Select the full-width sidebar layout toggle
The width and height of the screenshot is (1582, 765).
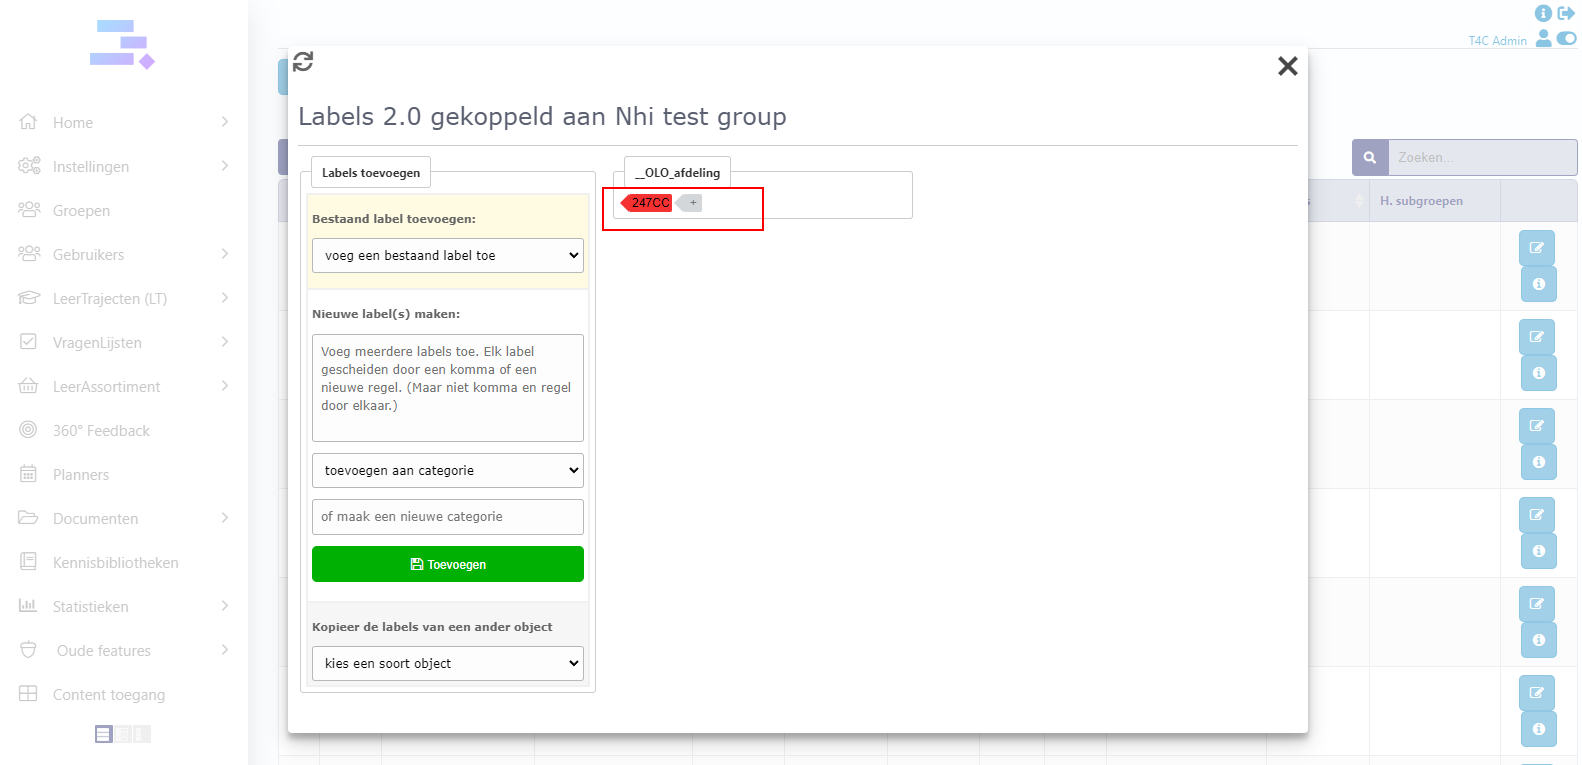click(103, 734)
